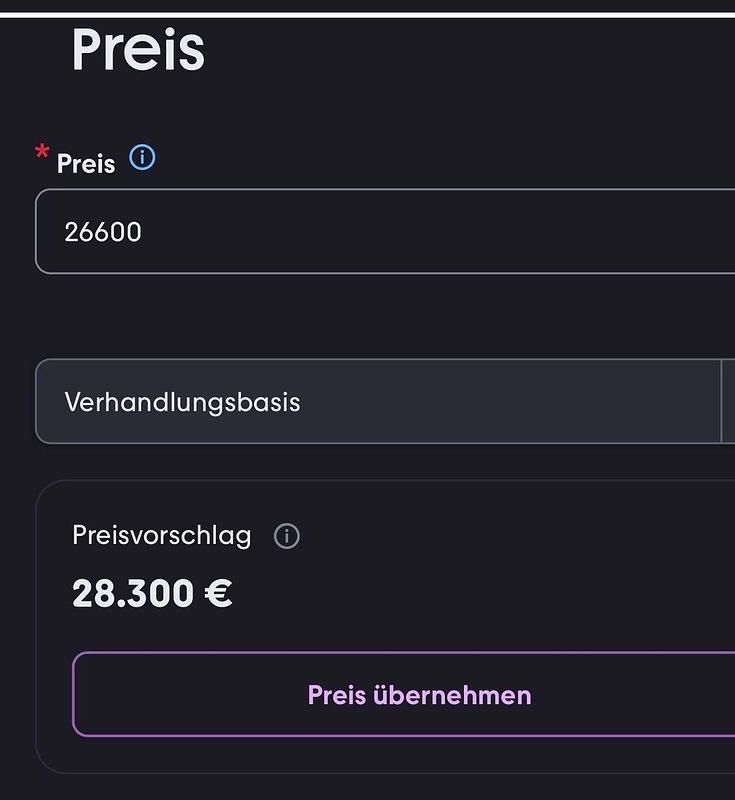Viewport: 735px width, 800px height.
Task: Click the red required asterisk before Preis
Action: (x=42, y=153)
